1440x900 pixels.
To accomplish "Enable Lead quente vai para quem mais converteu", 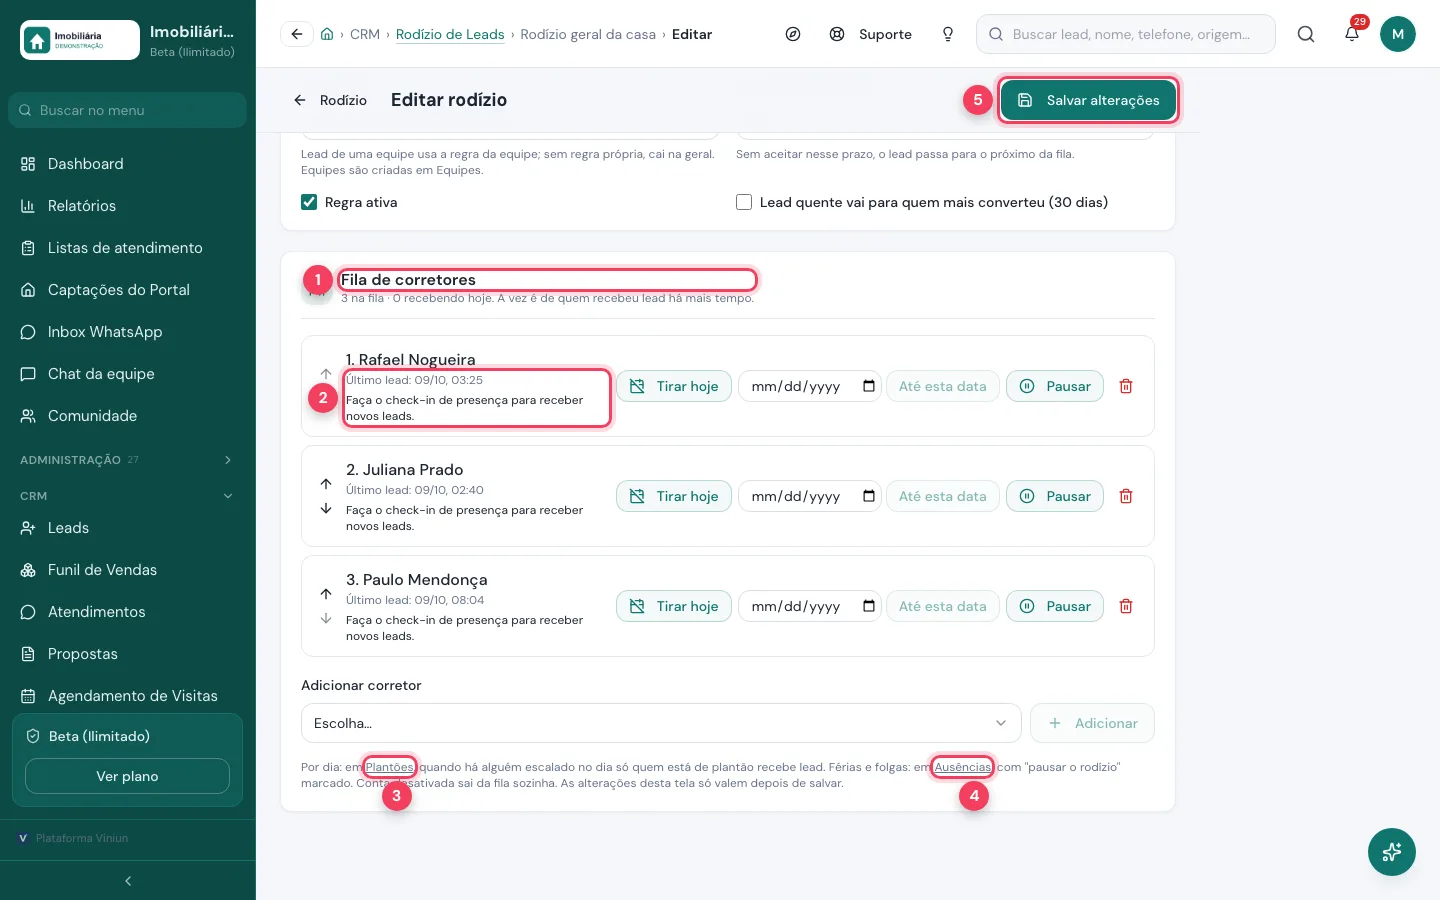I will pos(744,202).
